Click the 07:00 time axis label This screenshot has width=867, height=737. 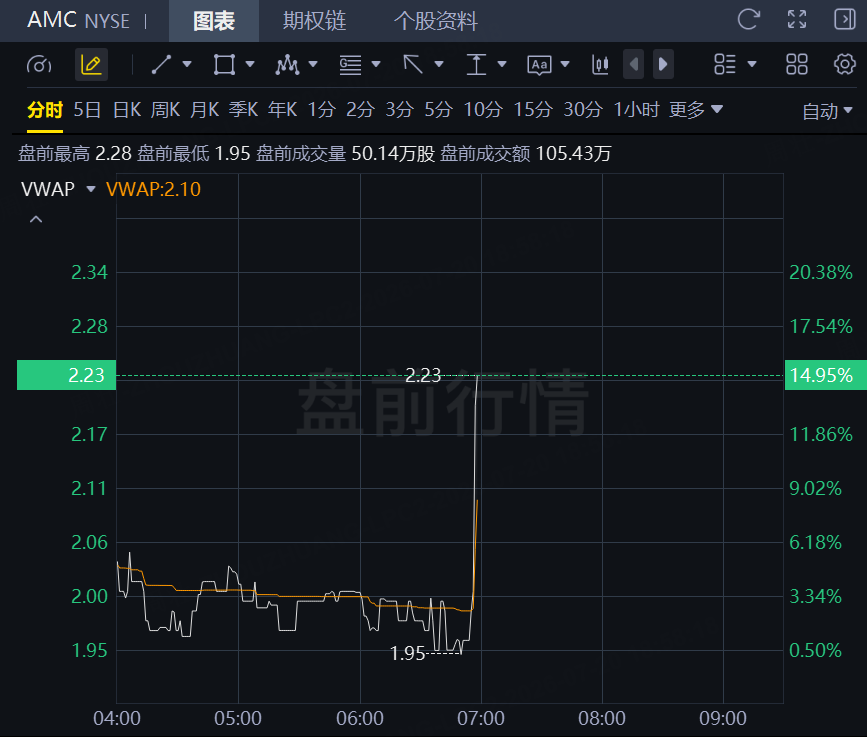pyautogui.click(x=480, y=718)
